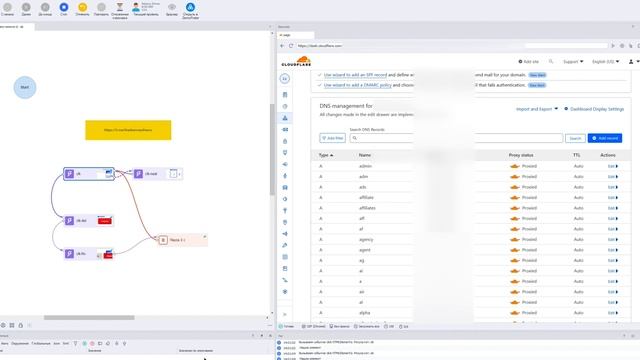Open the SPF record wizard link
This screenshot has height=360, width=640.
click(x=355, y=75)
